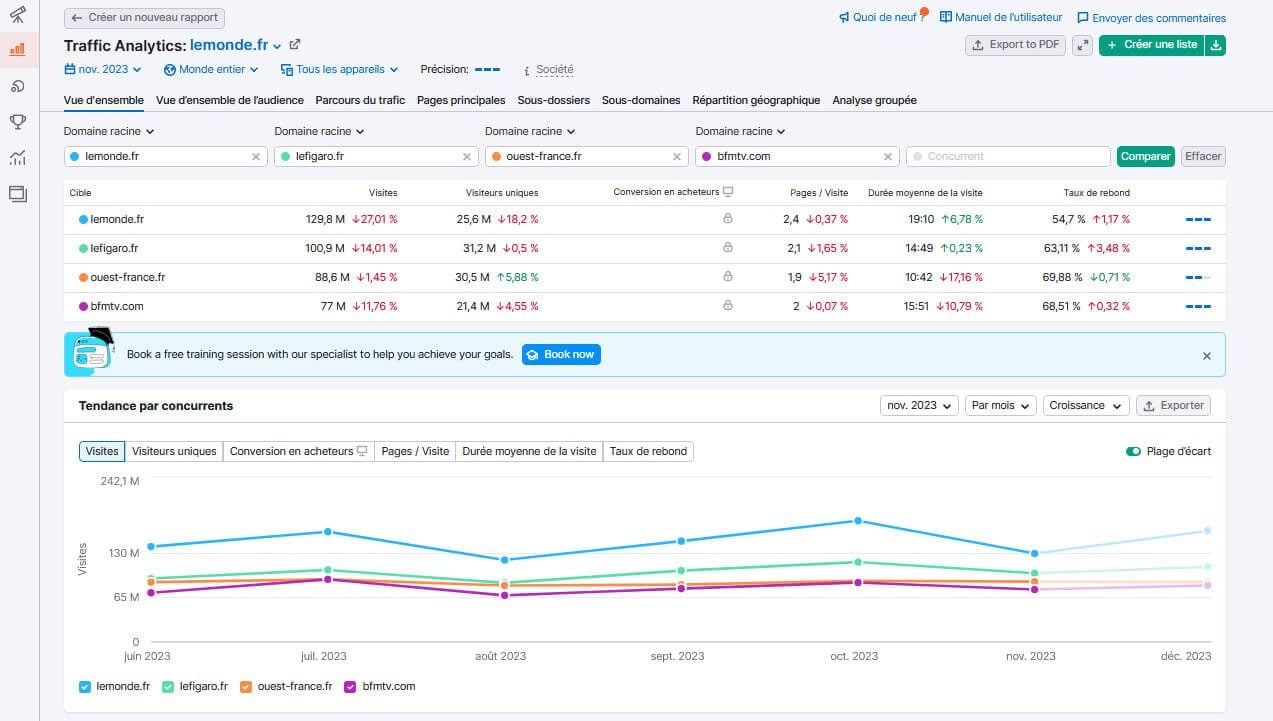The image size is (1273, 721).
Task: Click the precision dashes in ouest-france.fr row
Action: click(x=1198, y=277)
